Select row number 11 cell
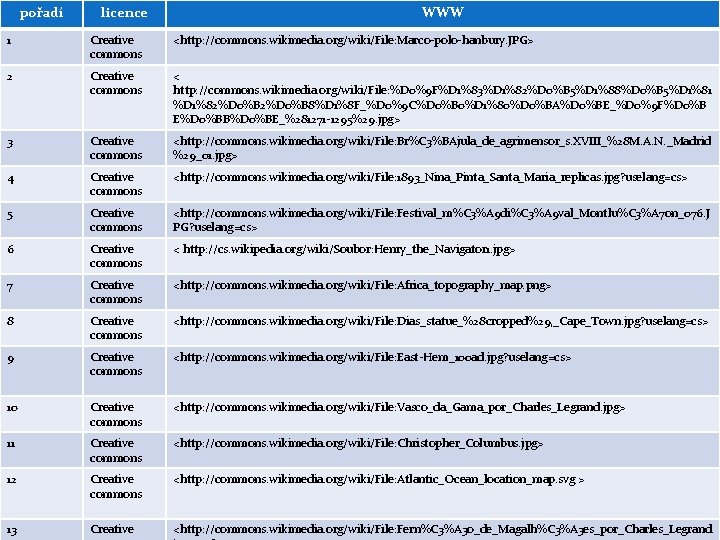This screenshot has width=720, height=540. [41, 450]
